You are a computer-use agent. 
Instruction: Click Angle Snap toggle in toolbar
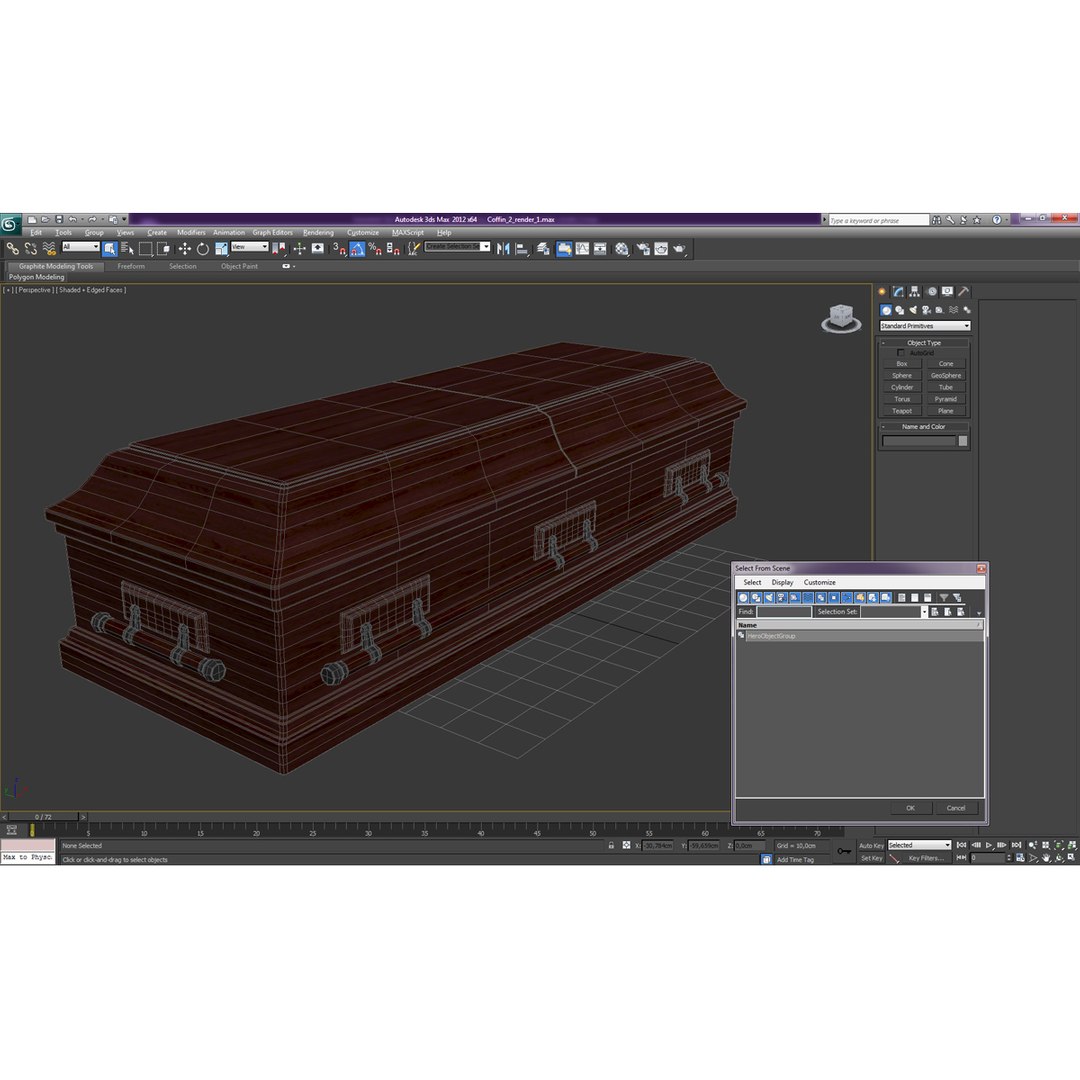click(357, 249)
